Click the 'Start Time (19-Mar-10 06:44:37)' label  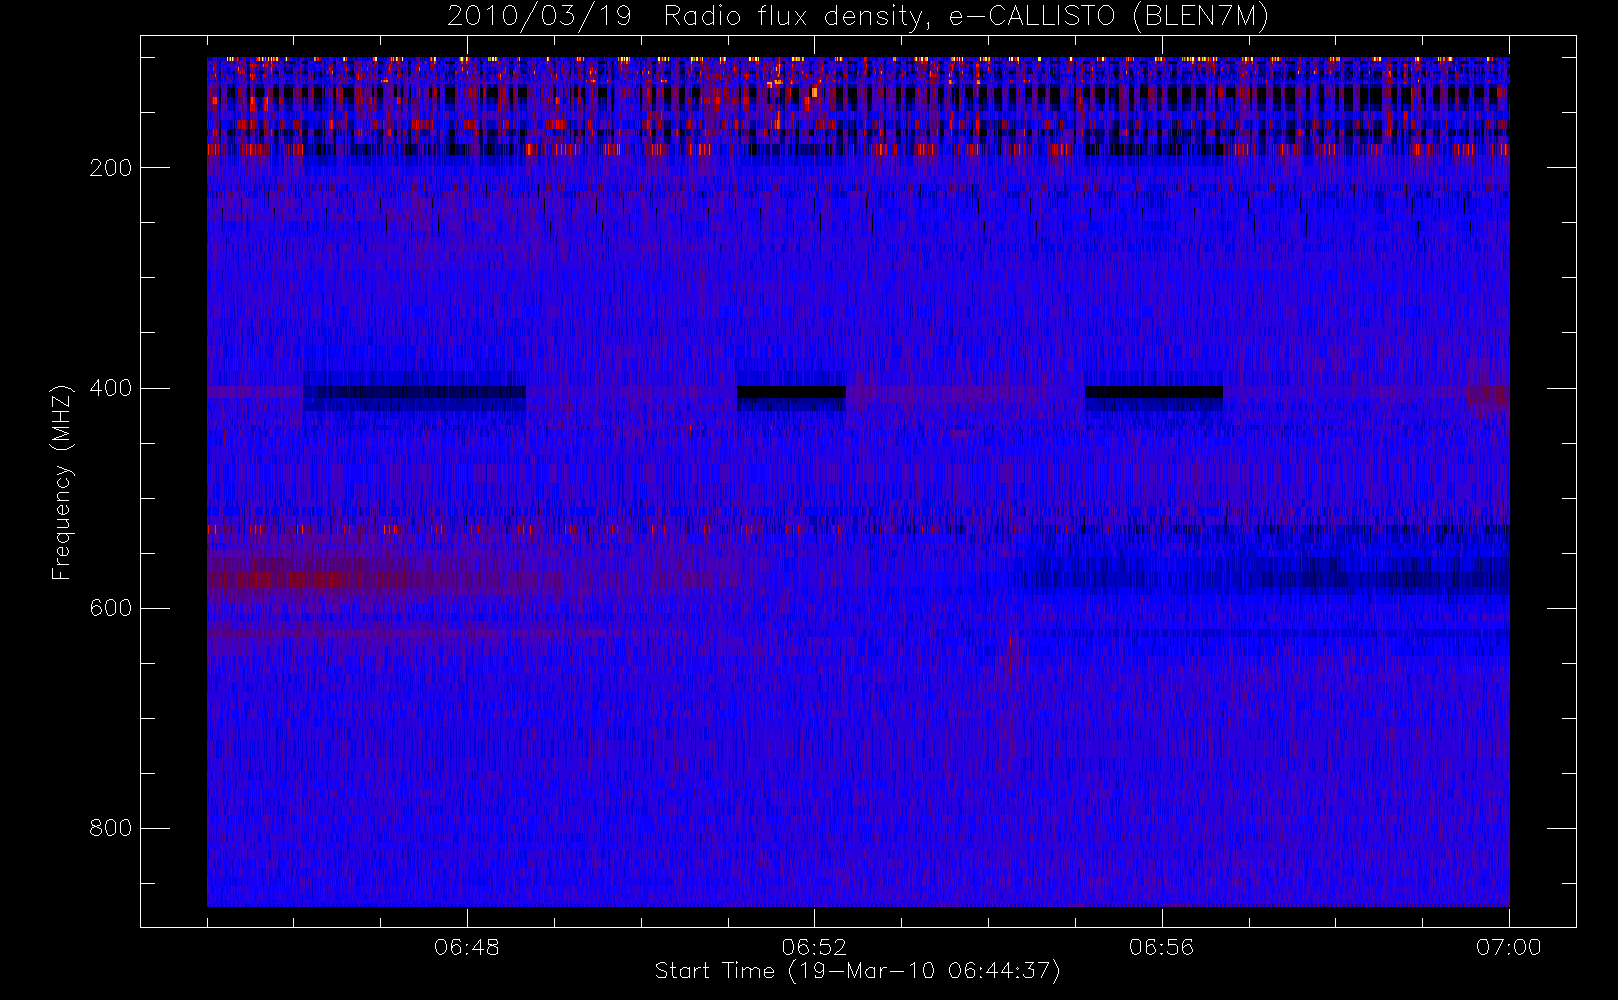point(858,971)
